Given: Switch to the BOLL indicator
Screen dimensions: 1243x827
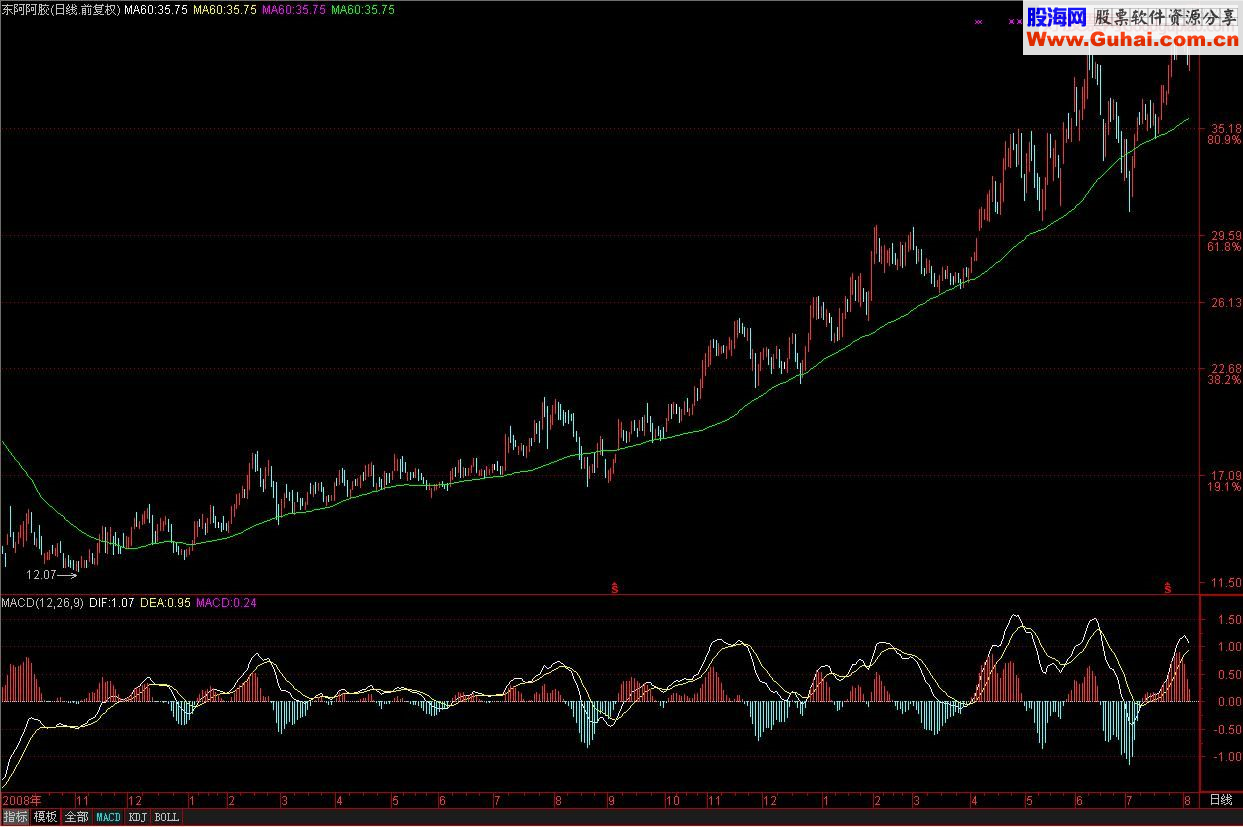Looking at the screenshot, I should point(168,817).
